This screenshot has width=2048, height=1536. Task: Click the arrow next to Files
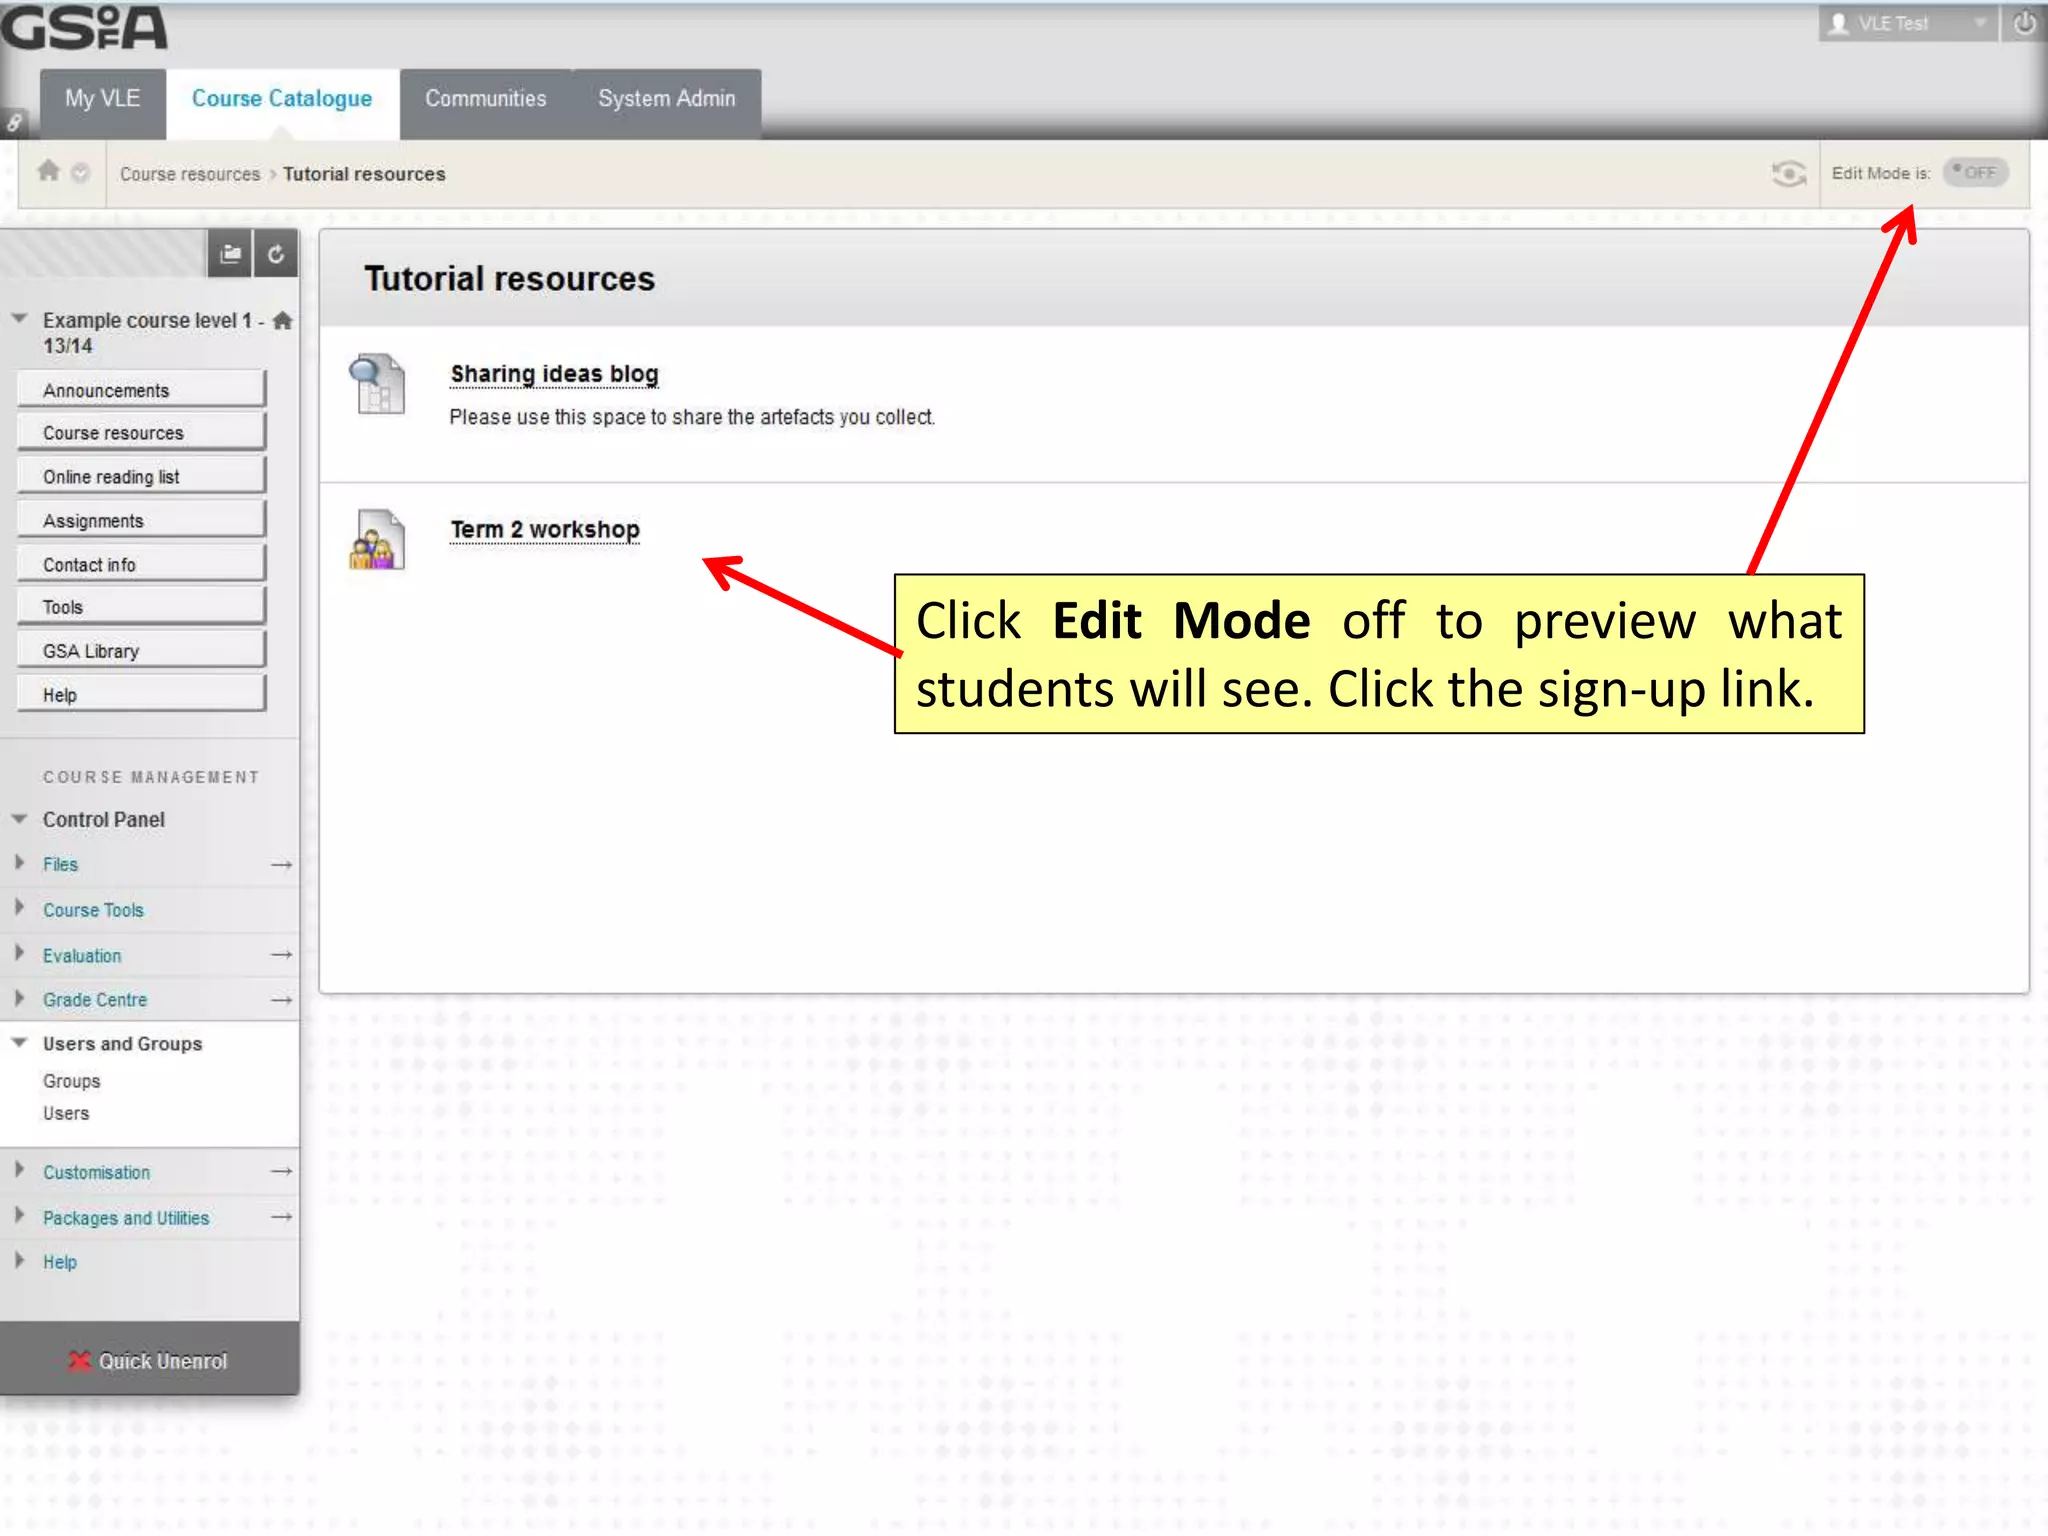pos(281,864)
